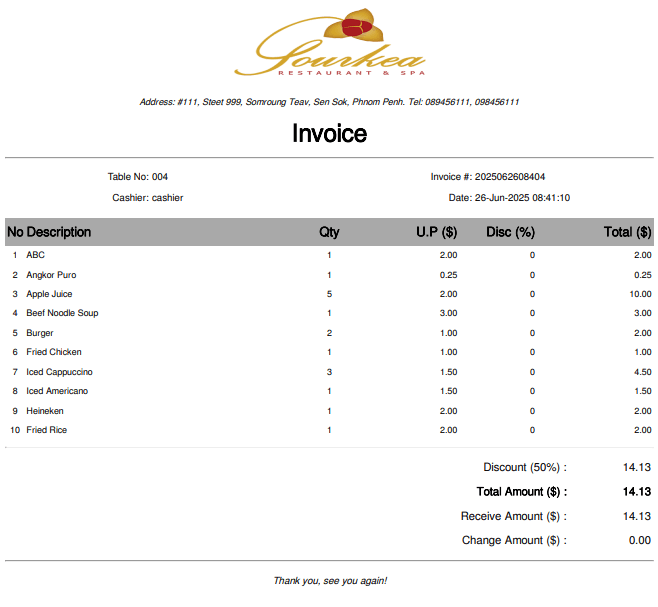Click the Disc (%) column header
658x607 pixels.
point(510,232)
